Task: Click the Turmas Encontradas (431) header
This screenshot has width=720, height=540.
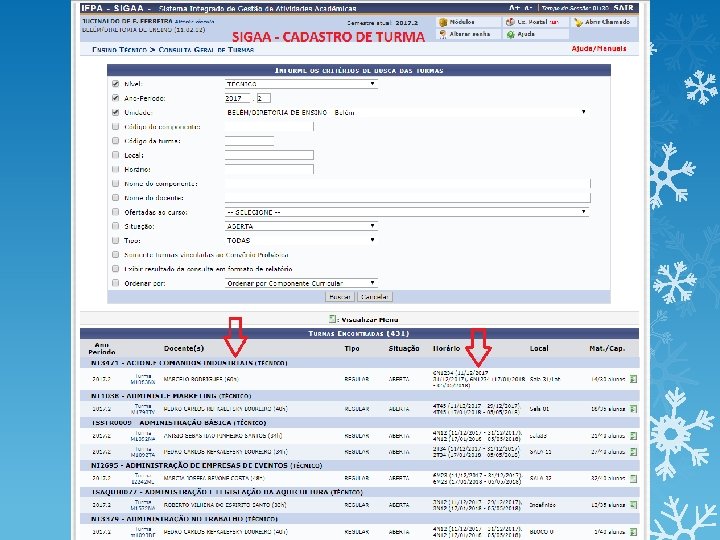Action: (359, 334)
